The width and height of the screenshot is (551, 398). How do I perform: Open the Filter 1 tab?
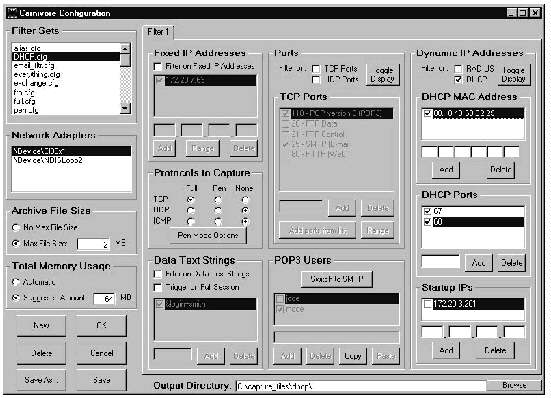tap(158, 32)
